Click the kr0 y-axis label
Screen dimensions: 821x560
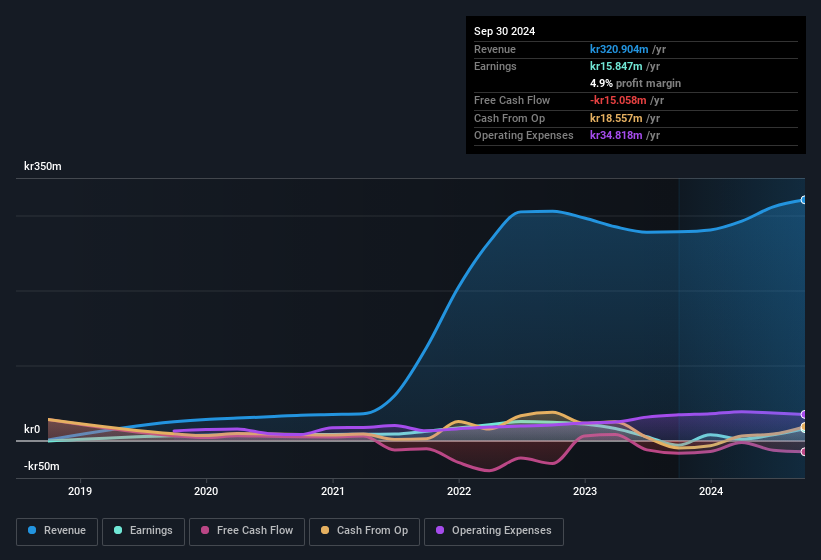(x=32, y=429)
